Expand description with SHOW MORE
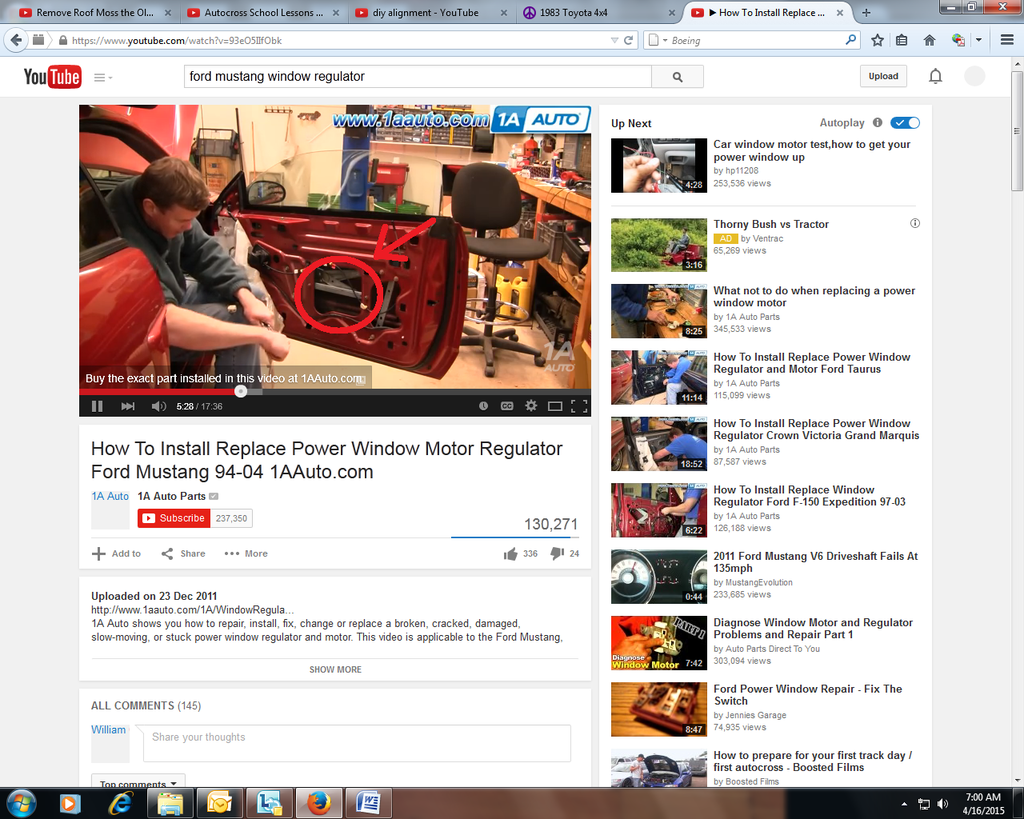Viewport: 1024px width, 819px height. (x=335, y=669)
